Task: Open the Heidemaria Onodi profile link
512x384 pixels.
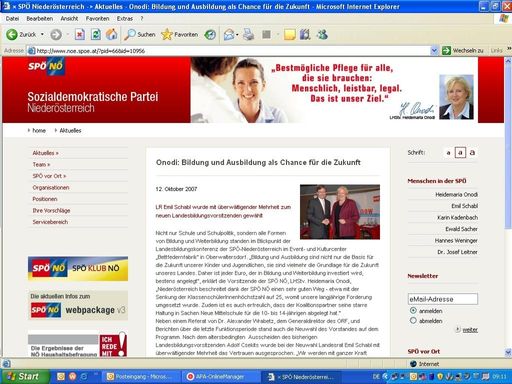Action: [456, 194]
